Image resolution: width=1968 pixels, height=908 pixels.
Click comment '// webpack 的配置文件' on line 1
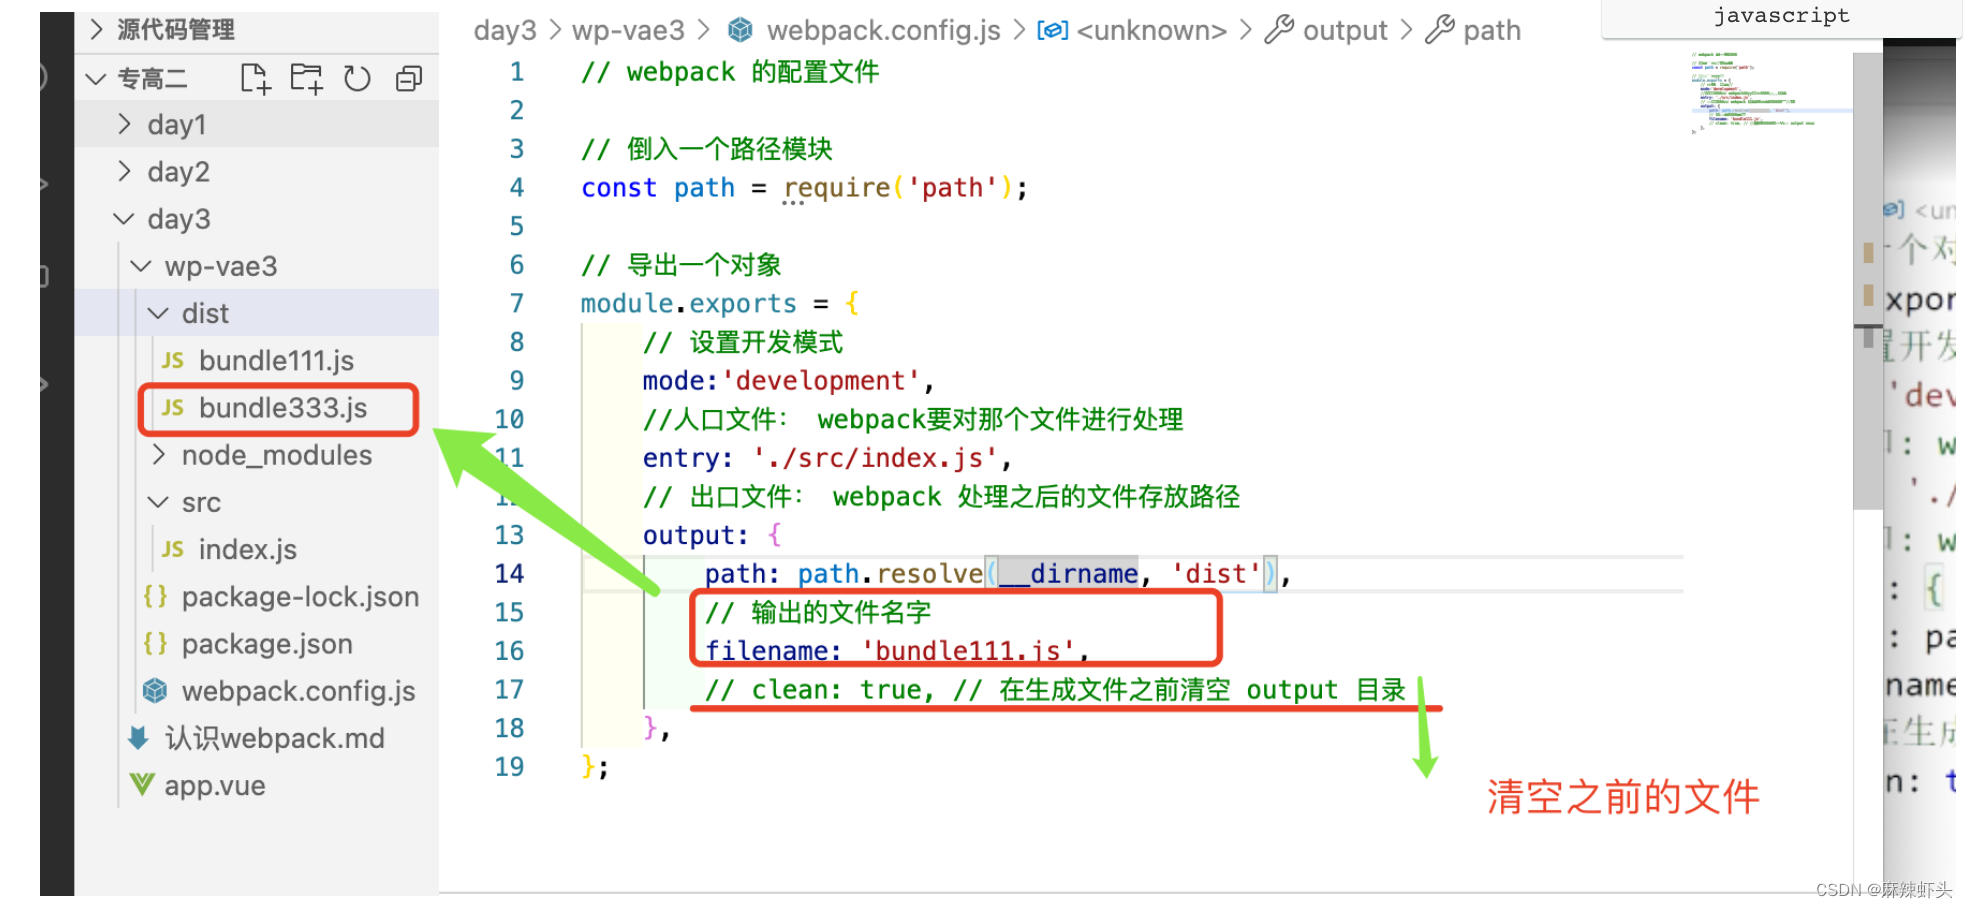coord(730,72)
